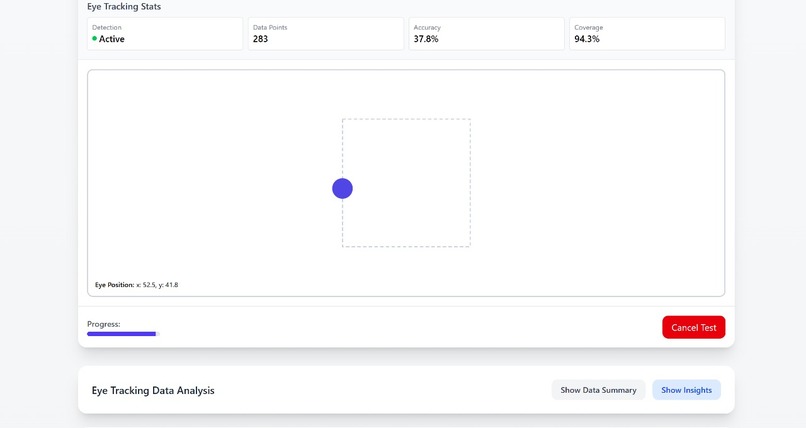Screen dimensions: 806x428
Task: Click the Eye Tracking Stats heading
Action: 124,7
